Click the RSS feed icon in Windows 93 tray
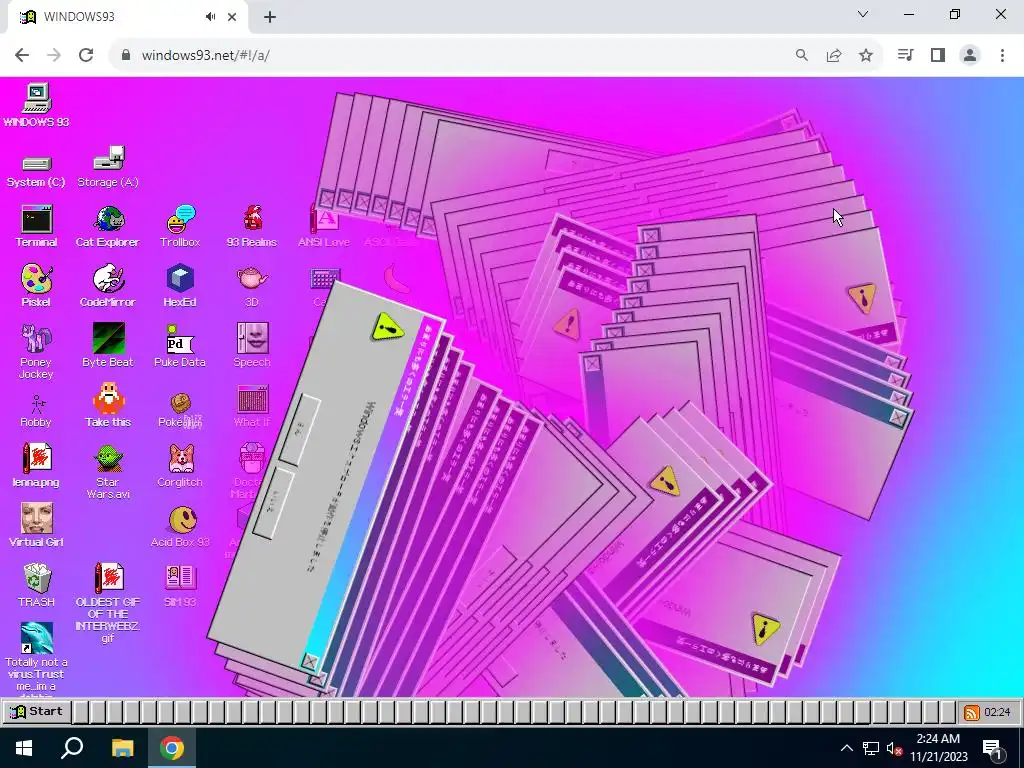1024x768 pixels. [x=972, y=712]
